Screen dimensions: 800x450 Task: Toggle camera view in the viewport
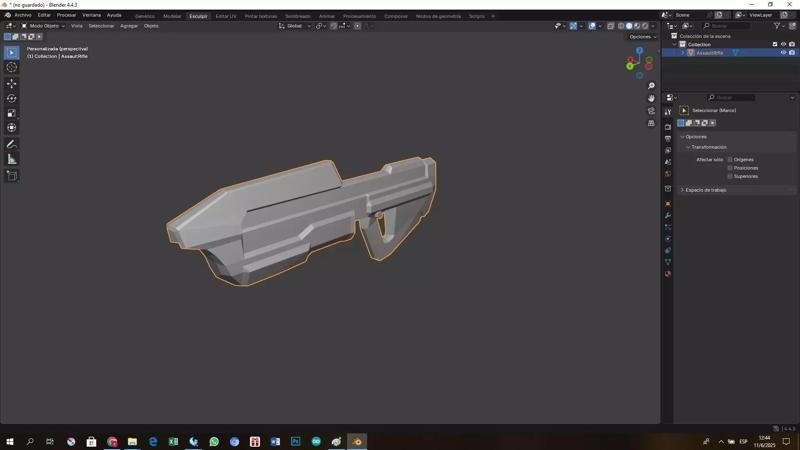coord(651,111)
